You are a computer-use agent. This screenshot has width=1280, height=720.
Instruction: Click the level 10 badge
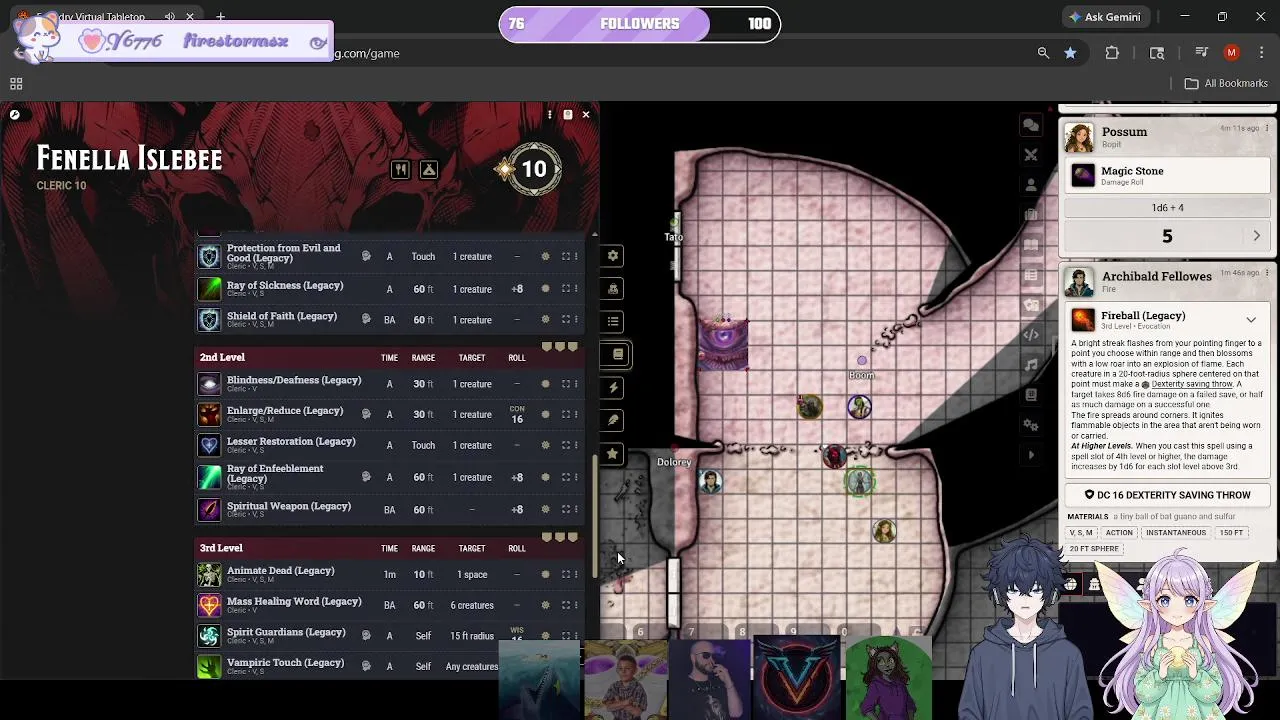534,169
